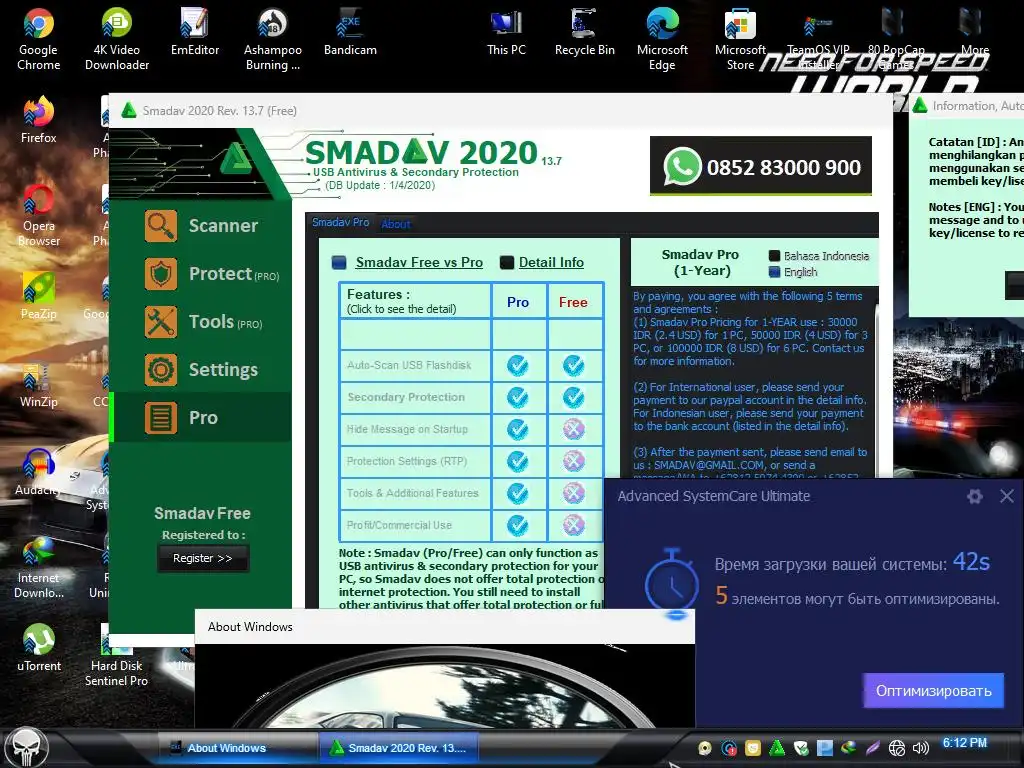Viewport: 1024px width, 768px height.
Task: Open the Smadav Free vs Pro link
Action: point(419,263)
